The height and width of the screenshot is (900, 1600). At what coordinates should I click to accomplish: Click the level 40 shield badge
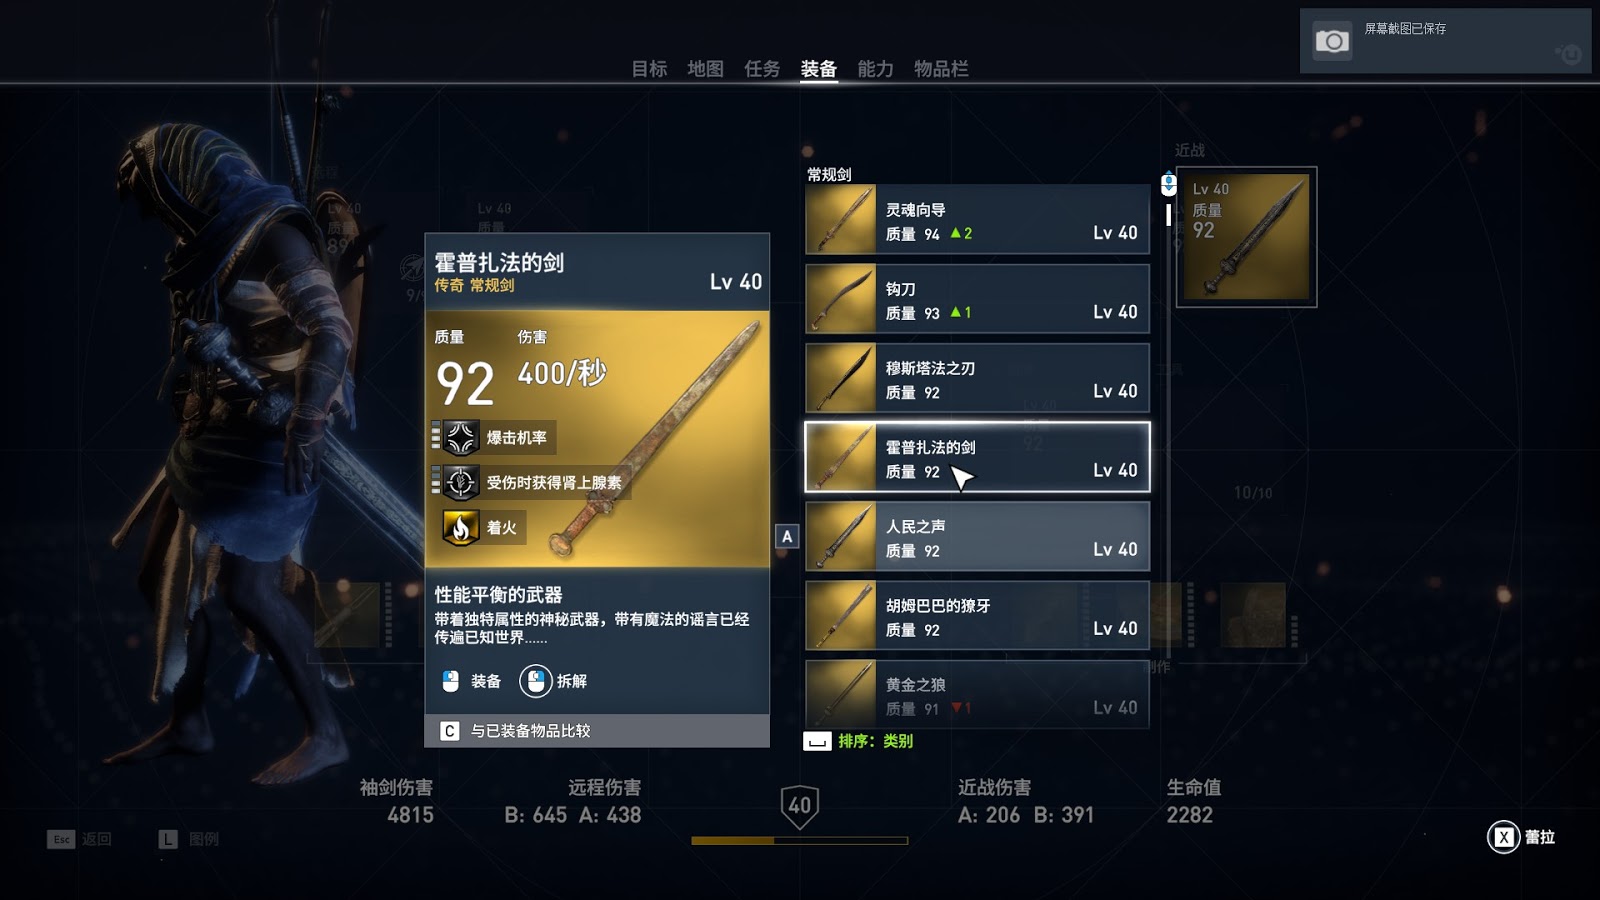point(800,806)
